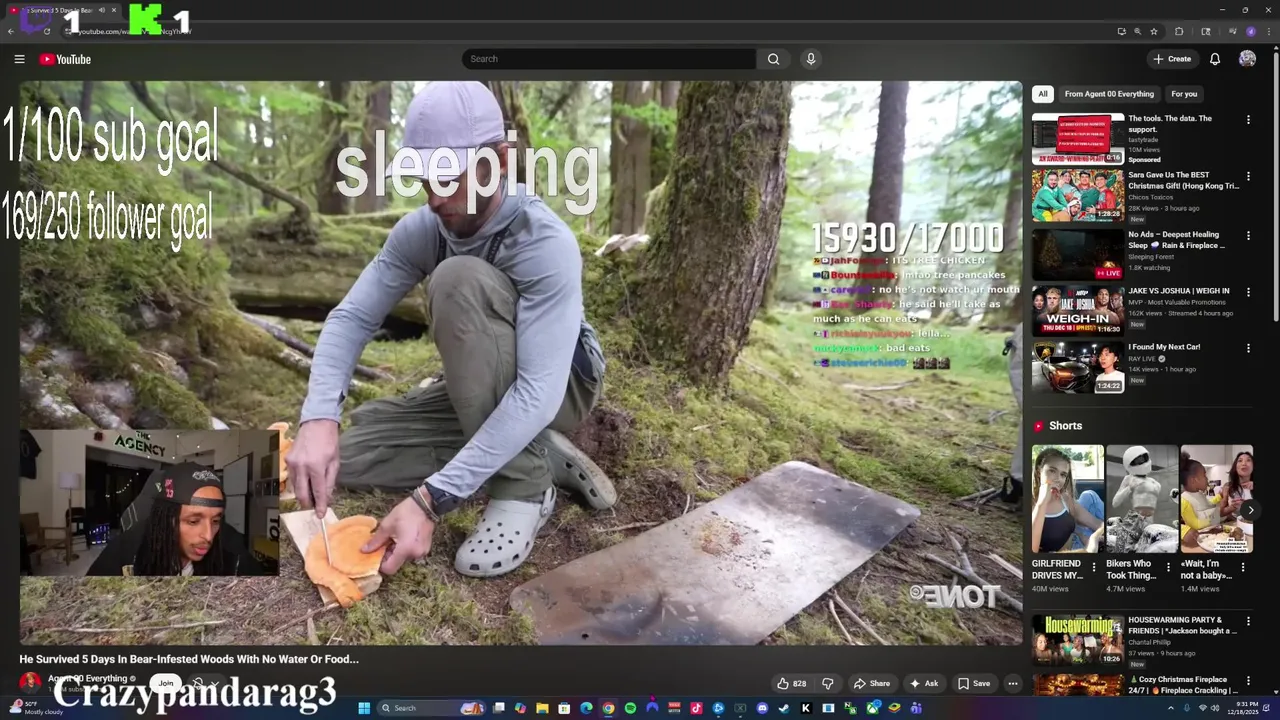Open menu for 'JAKE VS JOSHUA' video
Image resolution: width=1280 pixels, height=720 pixels.
click(x=1248, y=292)
